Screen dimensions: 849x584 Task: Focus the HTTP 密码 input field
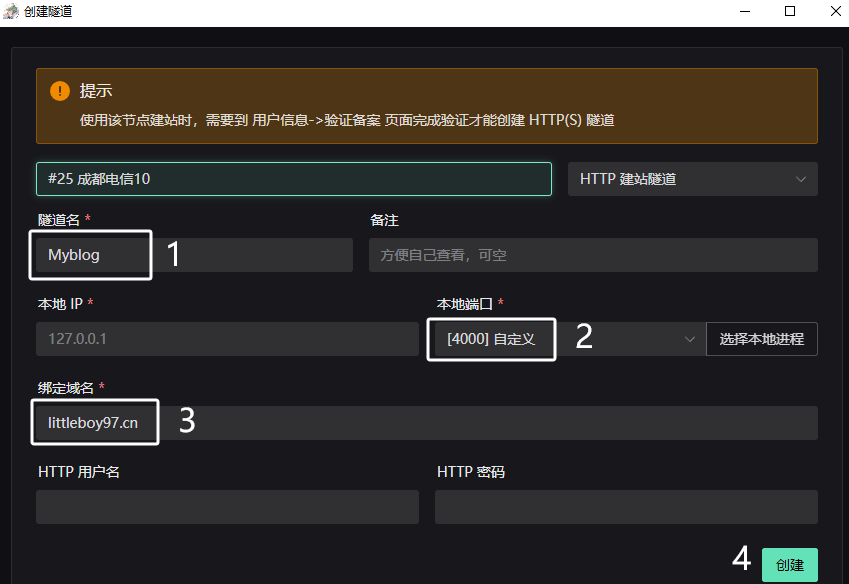tap(626, 507)
